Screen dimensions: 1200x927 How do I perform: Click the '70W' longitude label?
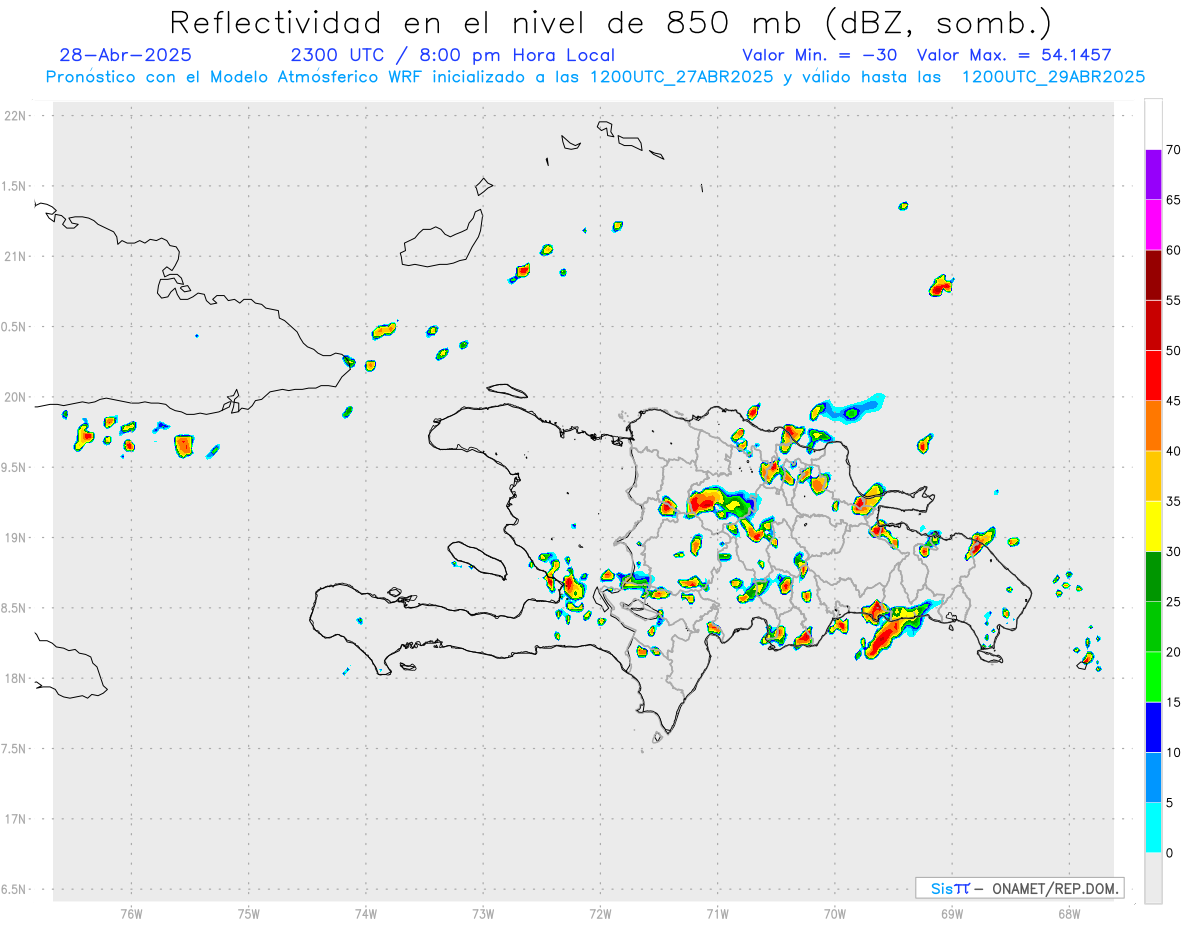pyautogui.click(x=835, y=914)
